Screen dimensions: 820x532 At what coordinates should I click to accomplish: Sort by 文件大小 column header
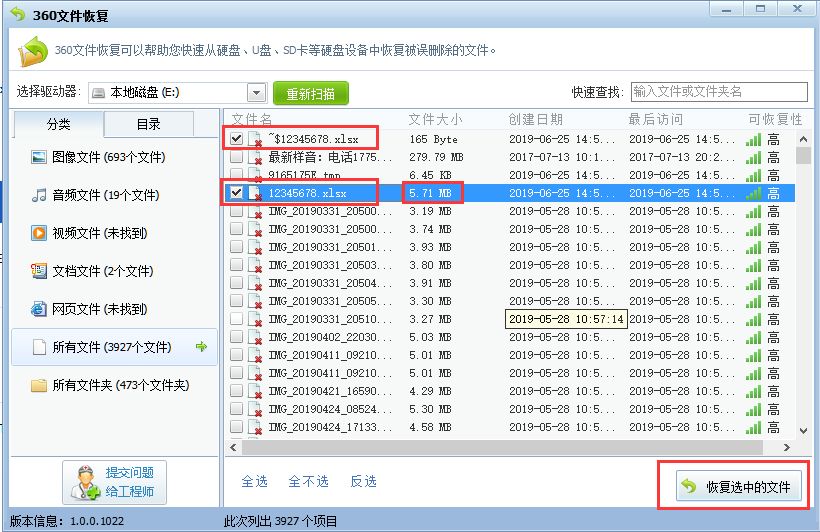point(435,120)
